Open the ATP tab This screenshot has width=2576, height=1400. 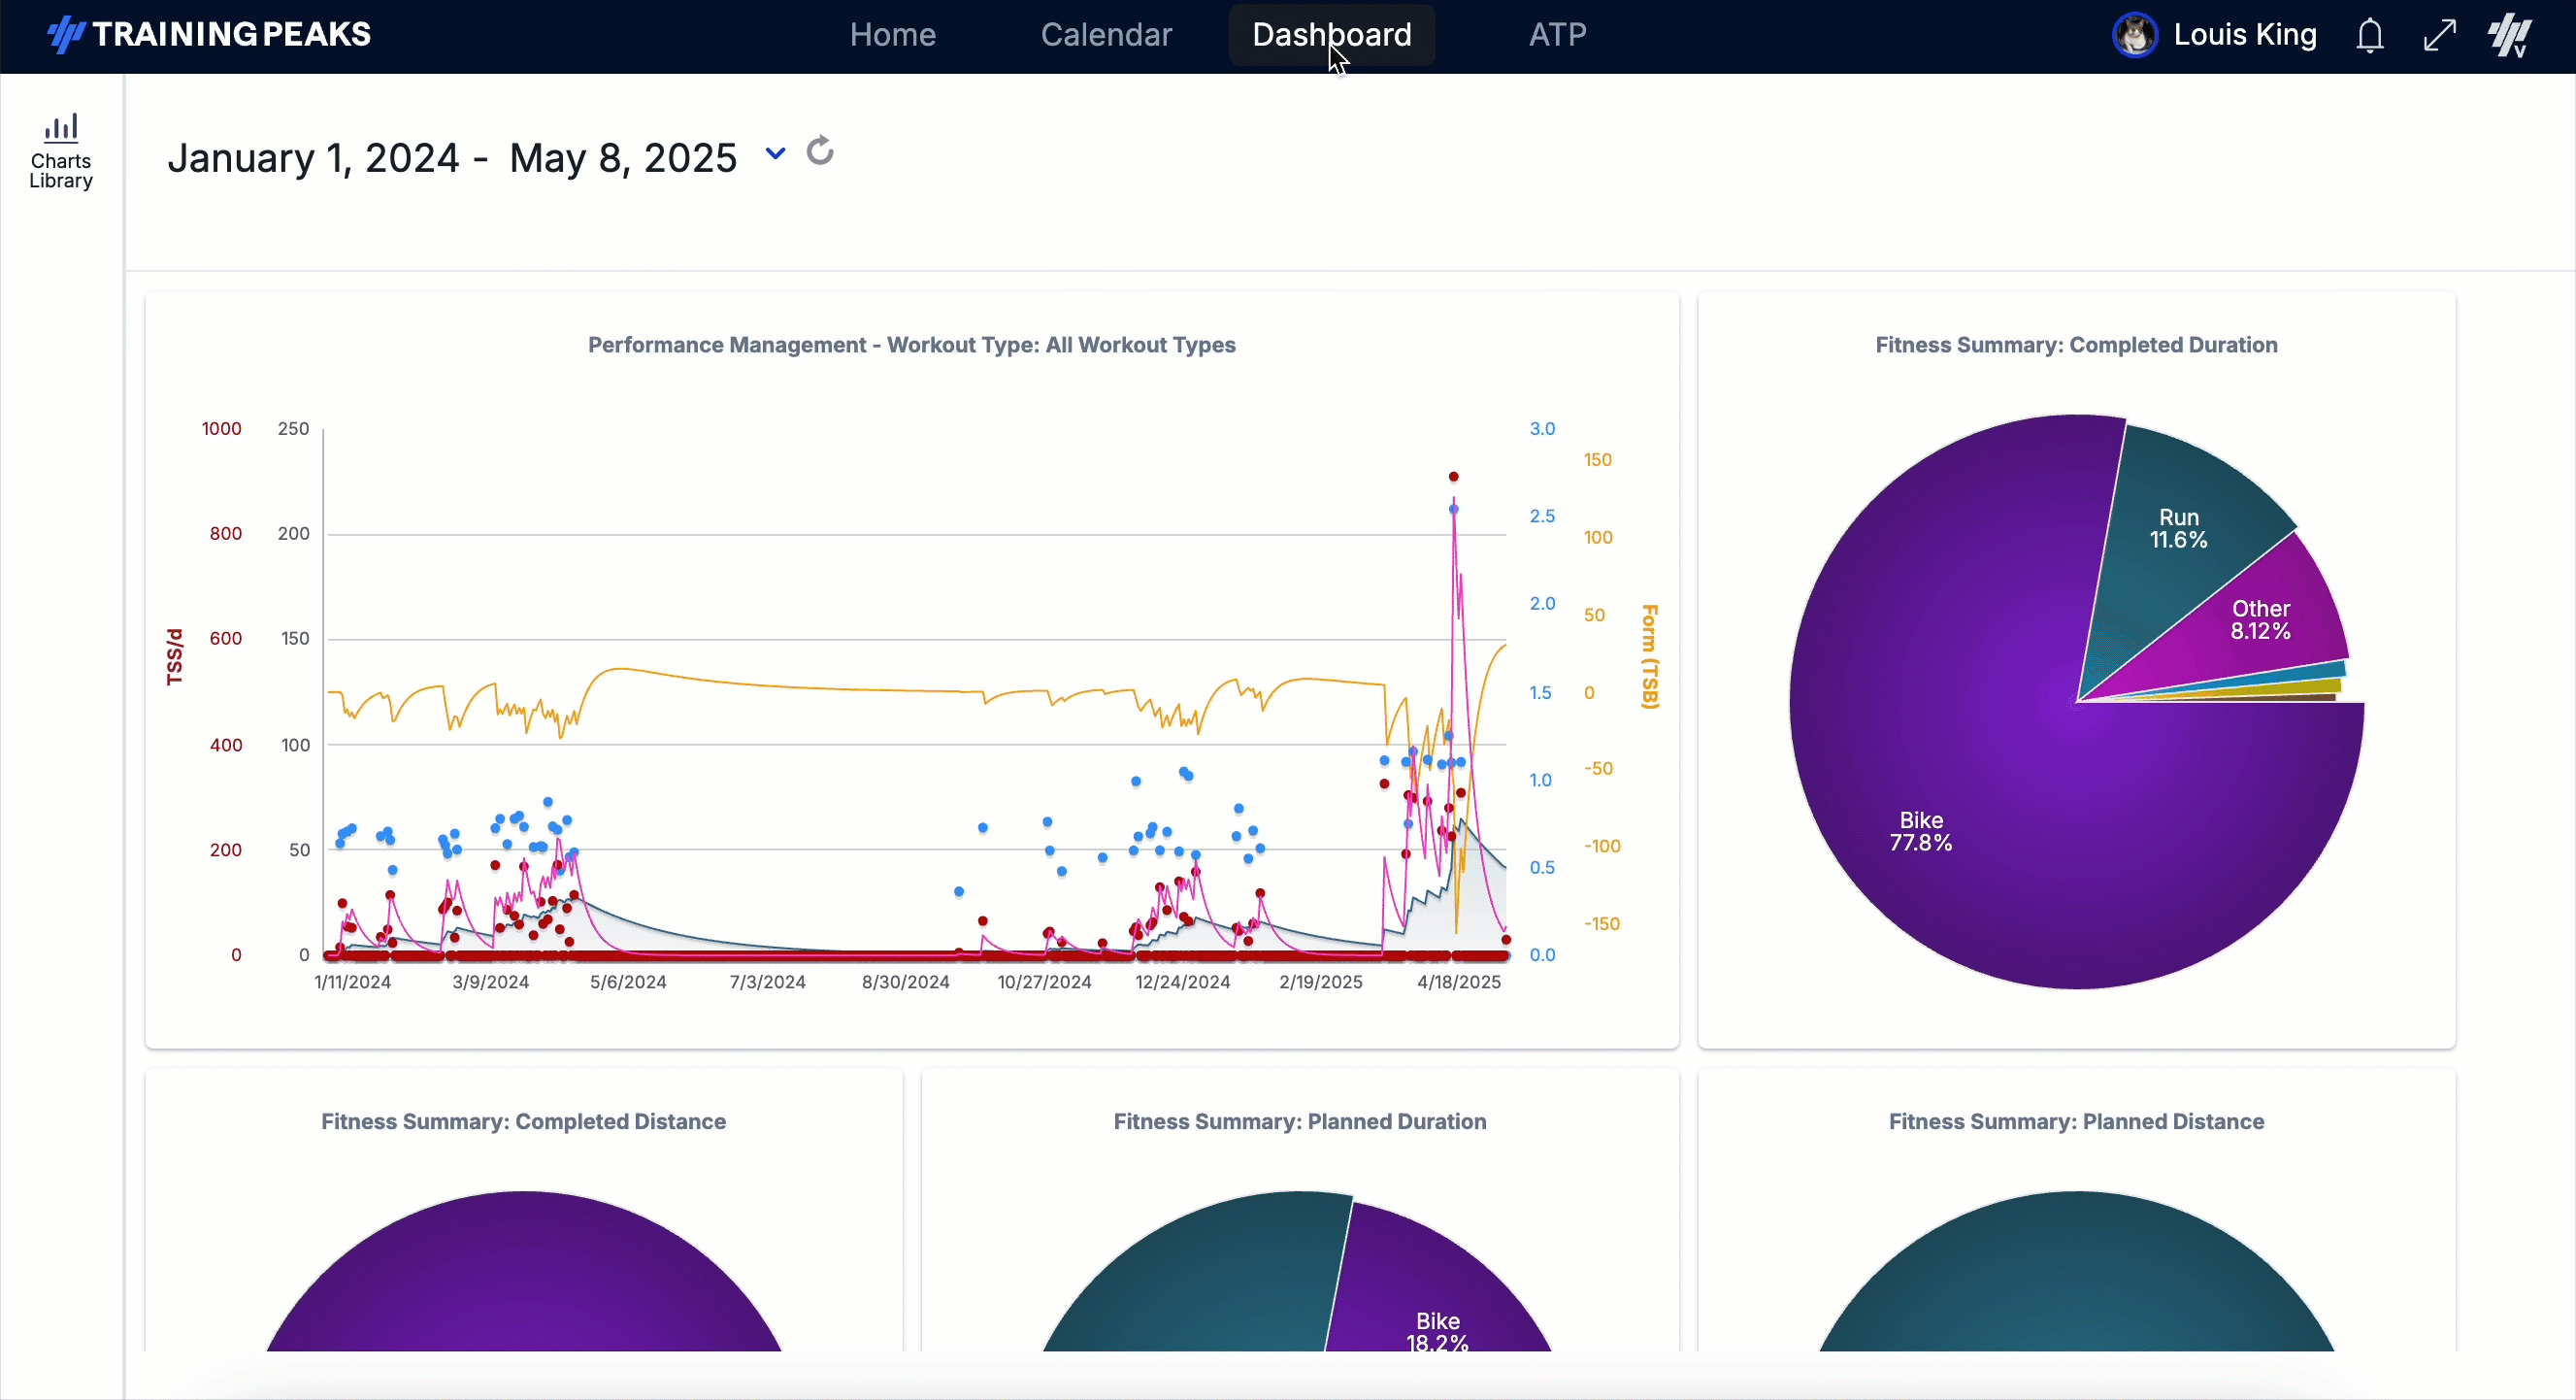(x=1557, y=35)
